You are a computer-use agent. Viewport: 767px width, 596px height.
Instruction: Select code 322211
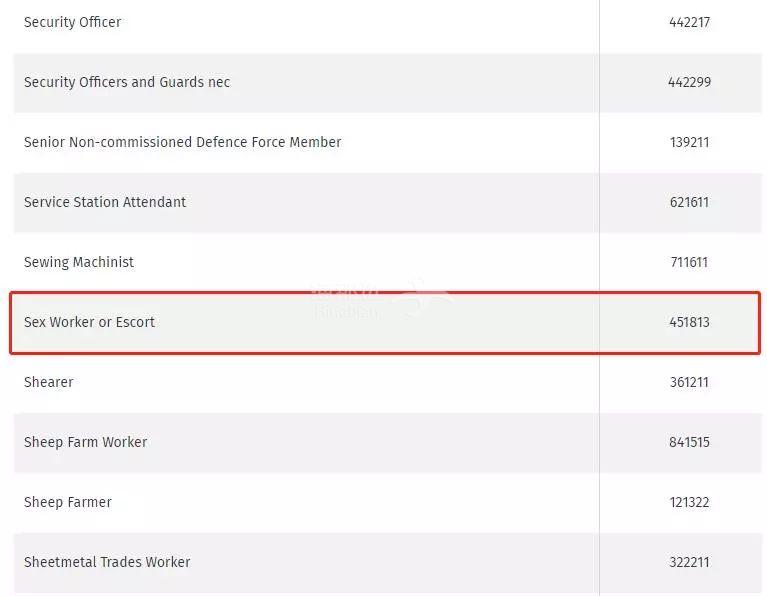pyautogui.click(x=689, y=562)
